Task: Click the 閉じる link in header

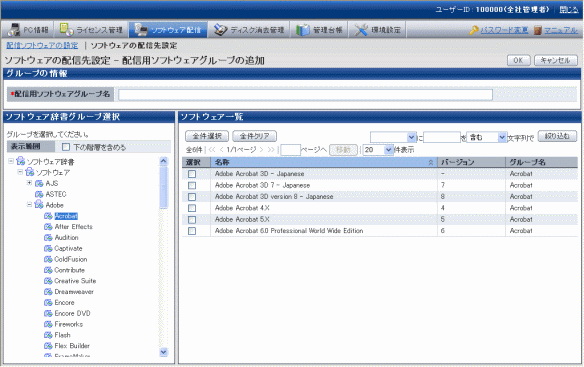Action: click(x=569, y=10)
